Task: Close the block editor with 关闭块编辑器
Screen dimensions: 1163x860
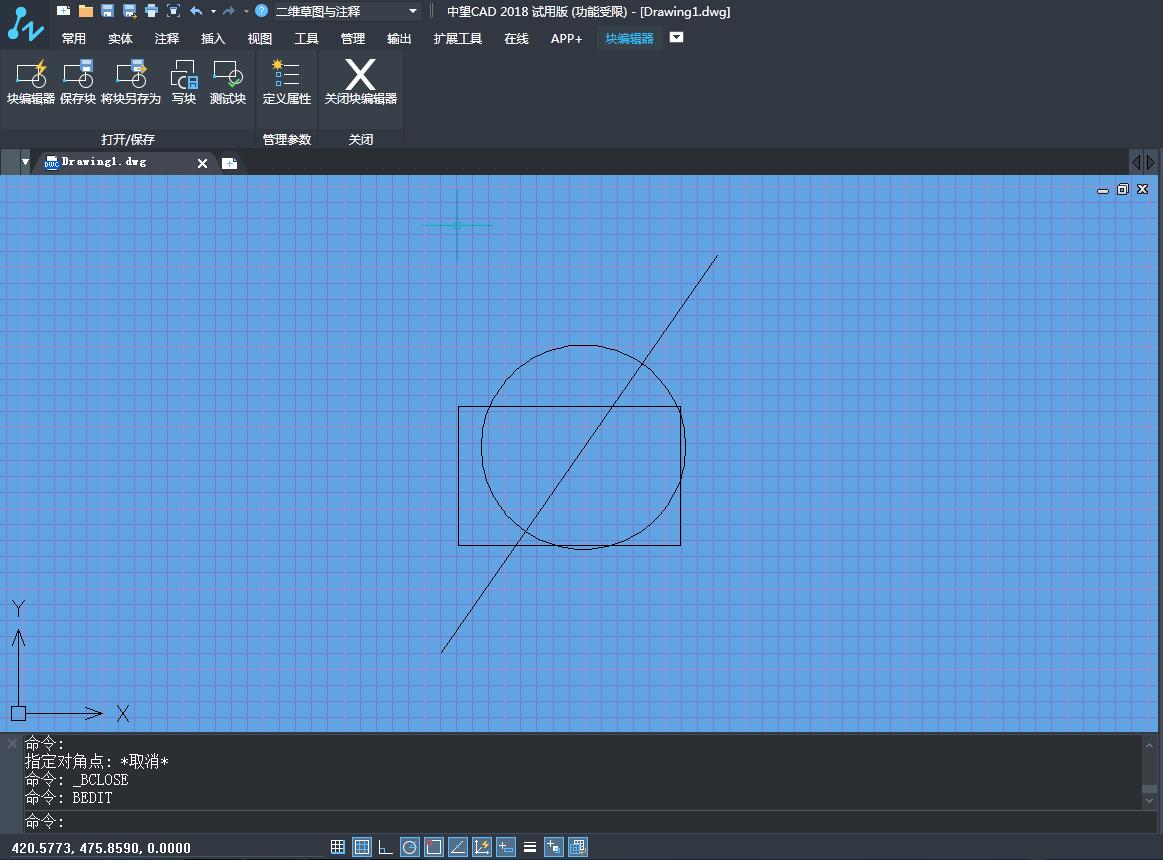Action: 361,82
